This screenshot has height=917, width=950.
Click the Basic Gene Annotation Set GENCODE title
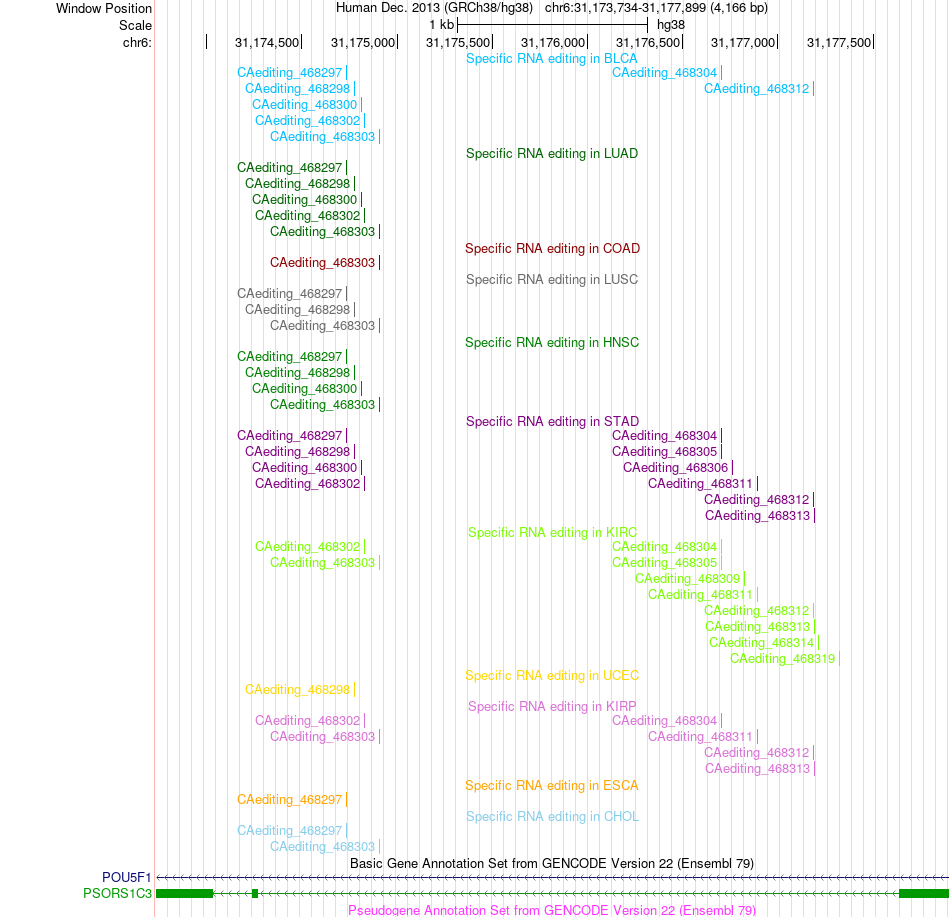[552, 864]
